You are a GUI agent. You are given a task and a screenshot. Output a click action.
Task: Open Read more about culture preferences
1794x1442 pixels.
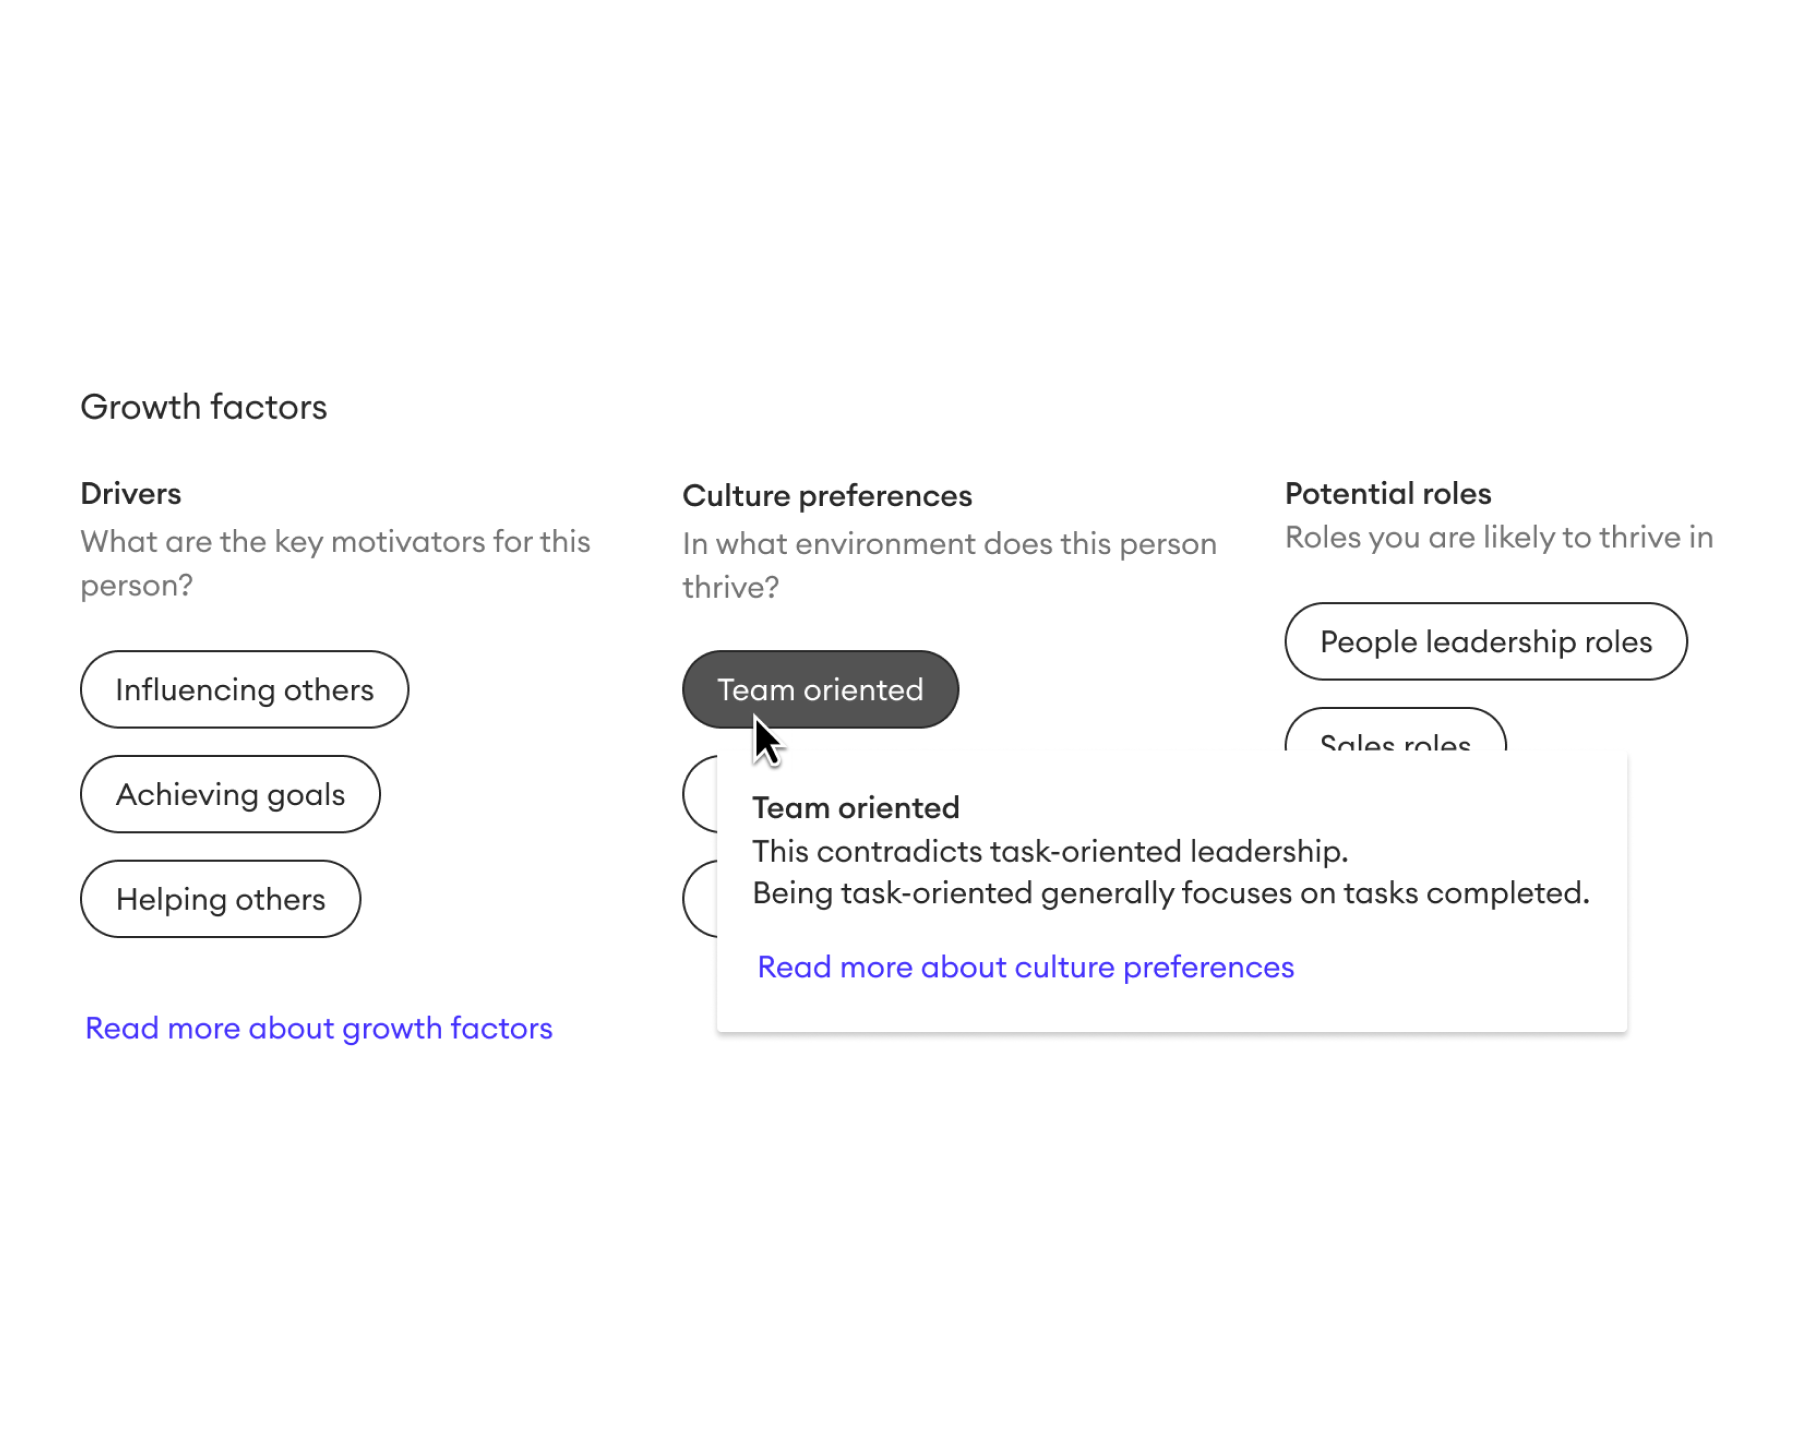pos(1025,966)
